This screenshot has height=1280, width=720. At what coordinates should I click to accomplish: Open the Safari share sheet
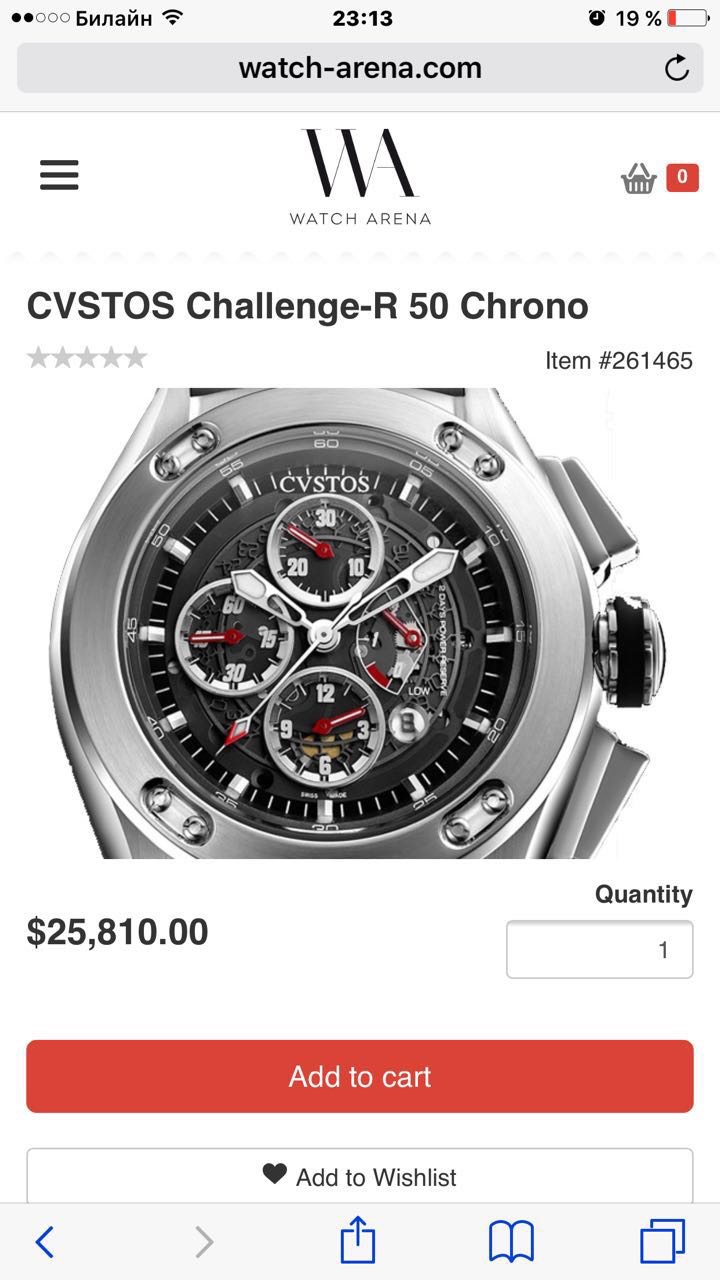pyautogui.click(x=357, y=1240)
